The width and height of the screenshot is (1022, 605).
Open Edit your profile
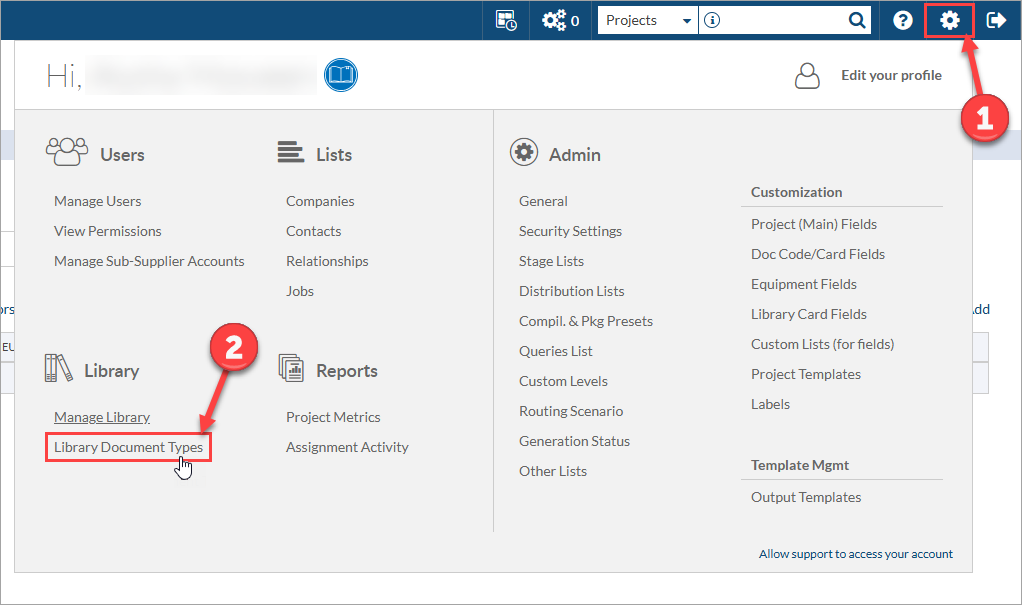point(890,75)
